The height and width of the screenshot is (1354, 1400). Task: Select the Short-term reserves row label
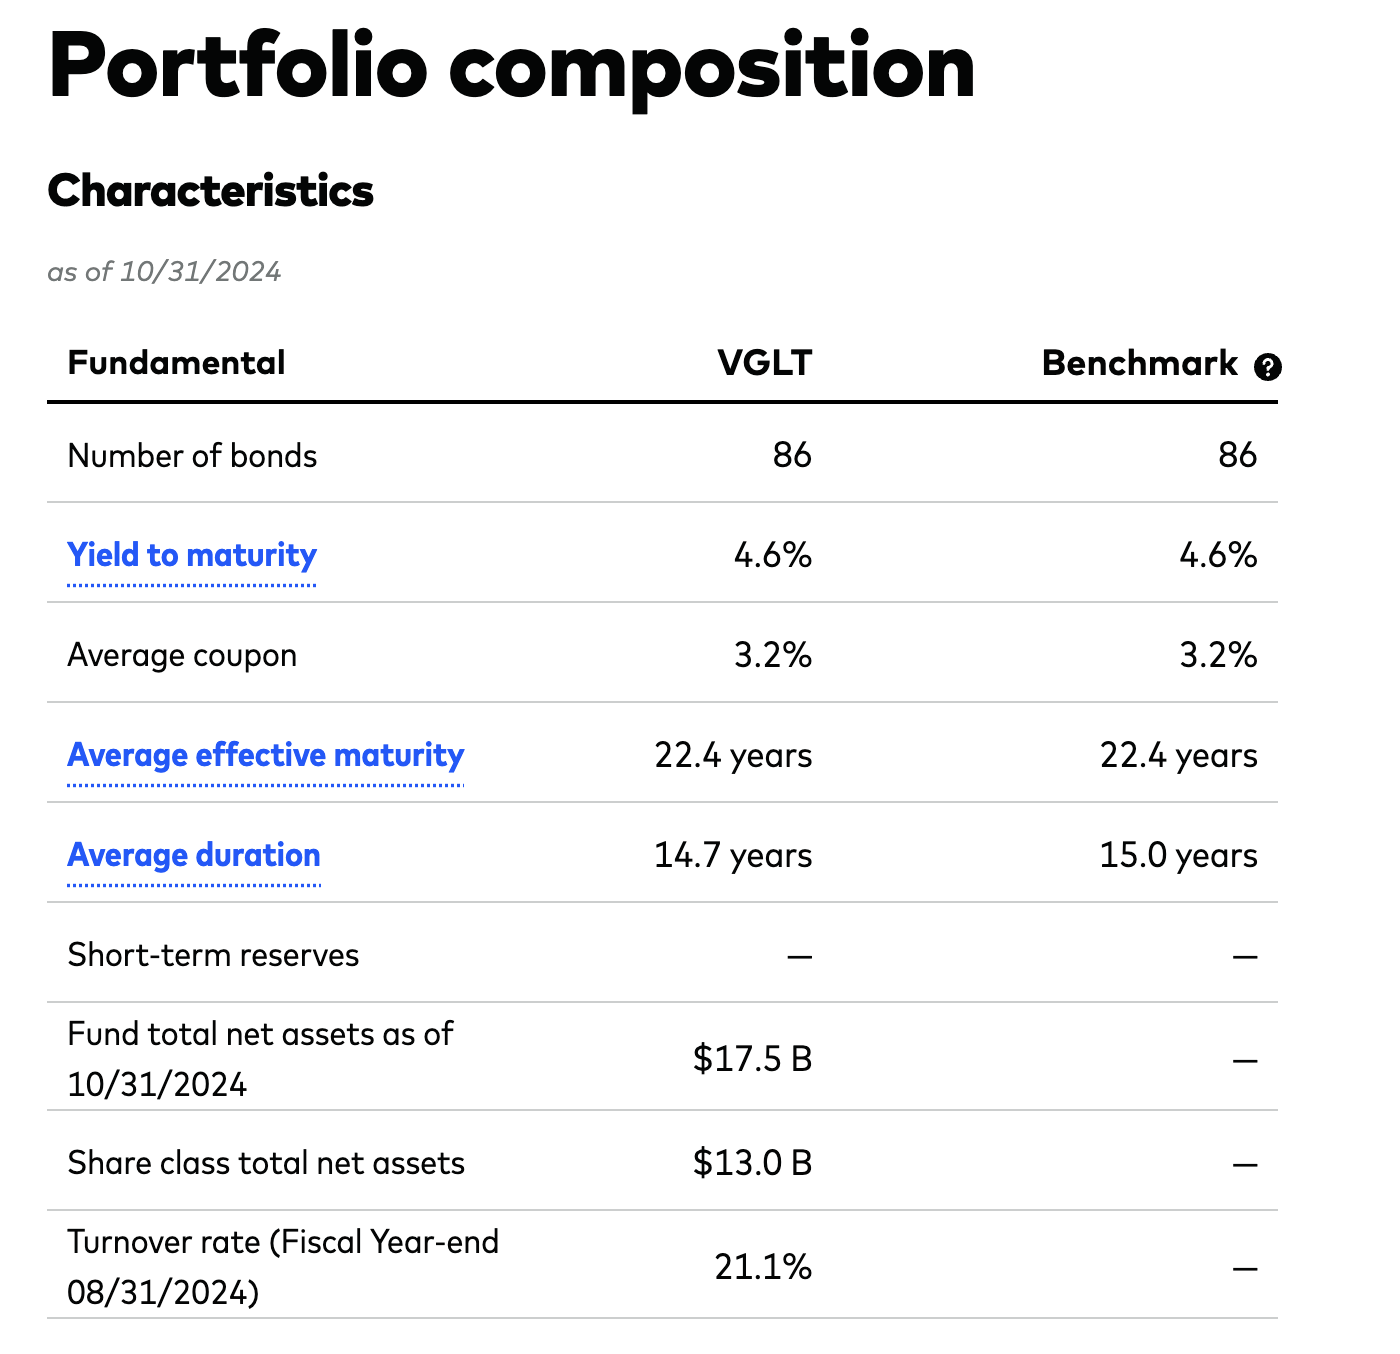[x=213, y=955]
